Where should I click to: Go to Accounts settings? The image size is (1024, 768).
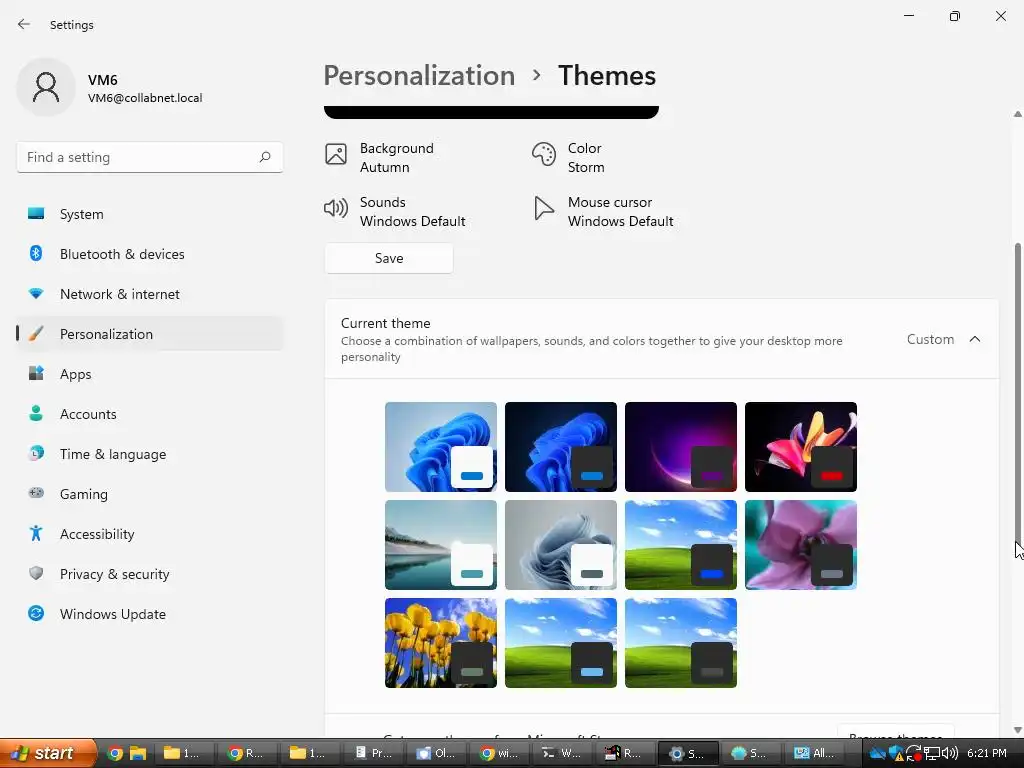coord(150,414)
